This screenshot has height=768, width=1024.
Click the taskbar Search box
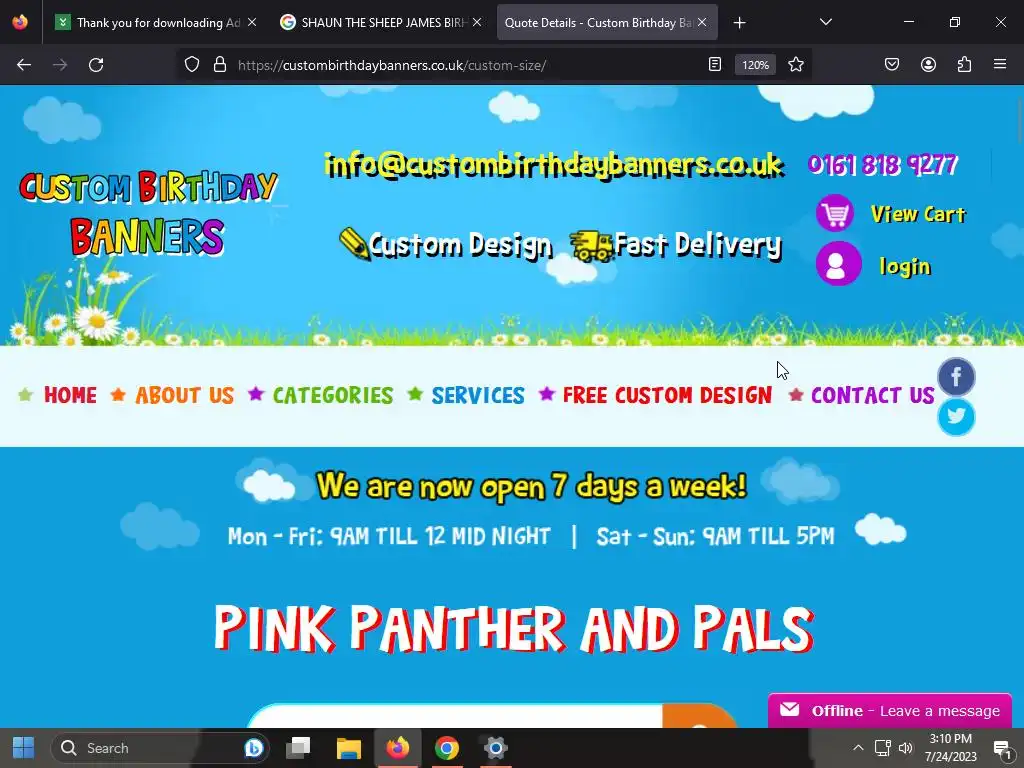click(x=160, y=748)
